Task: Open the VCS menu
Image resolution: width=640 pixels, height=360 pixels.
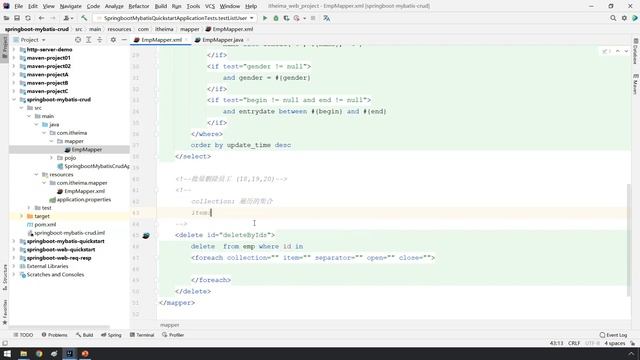Action: click(x=210, y=6)
